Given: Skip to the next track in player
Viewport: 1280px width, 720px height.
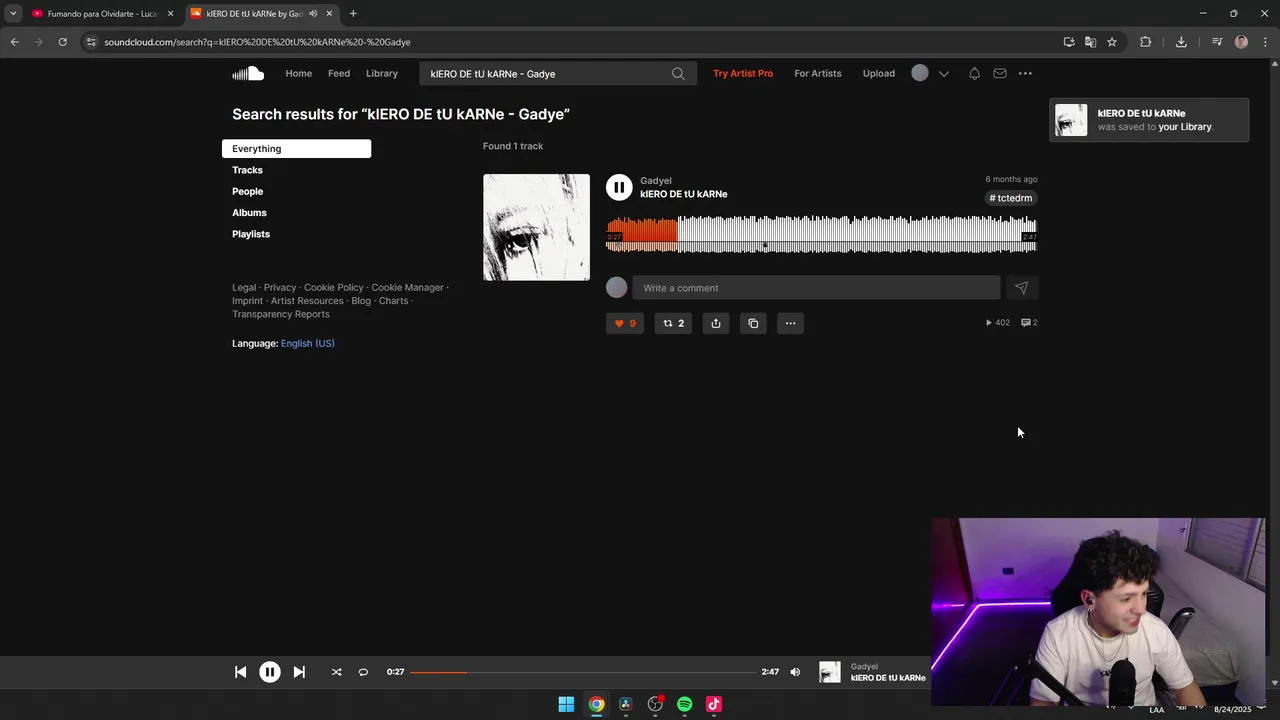Looking at the screenshot, I should point(299,672).
